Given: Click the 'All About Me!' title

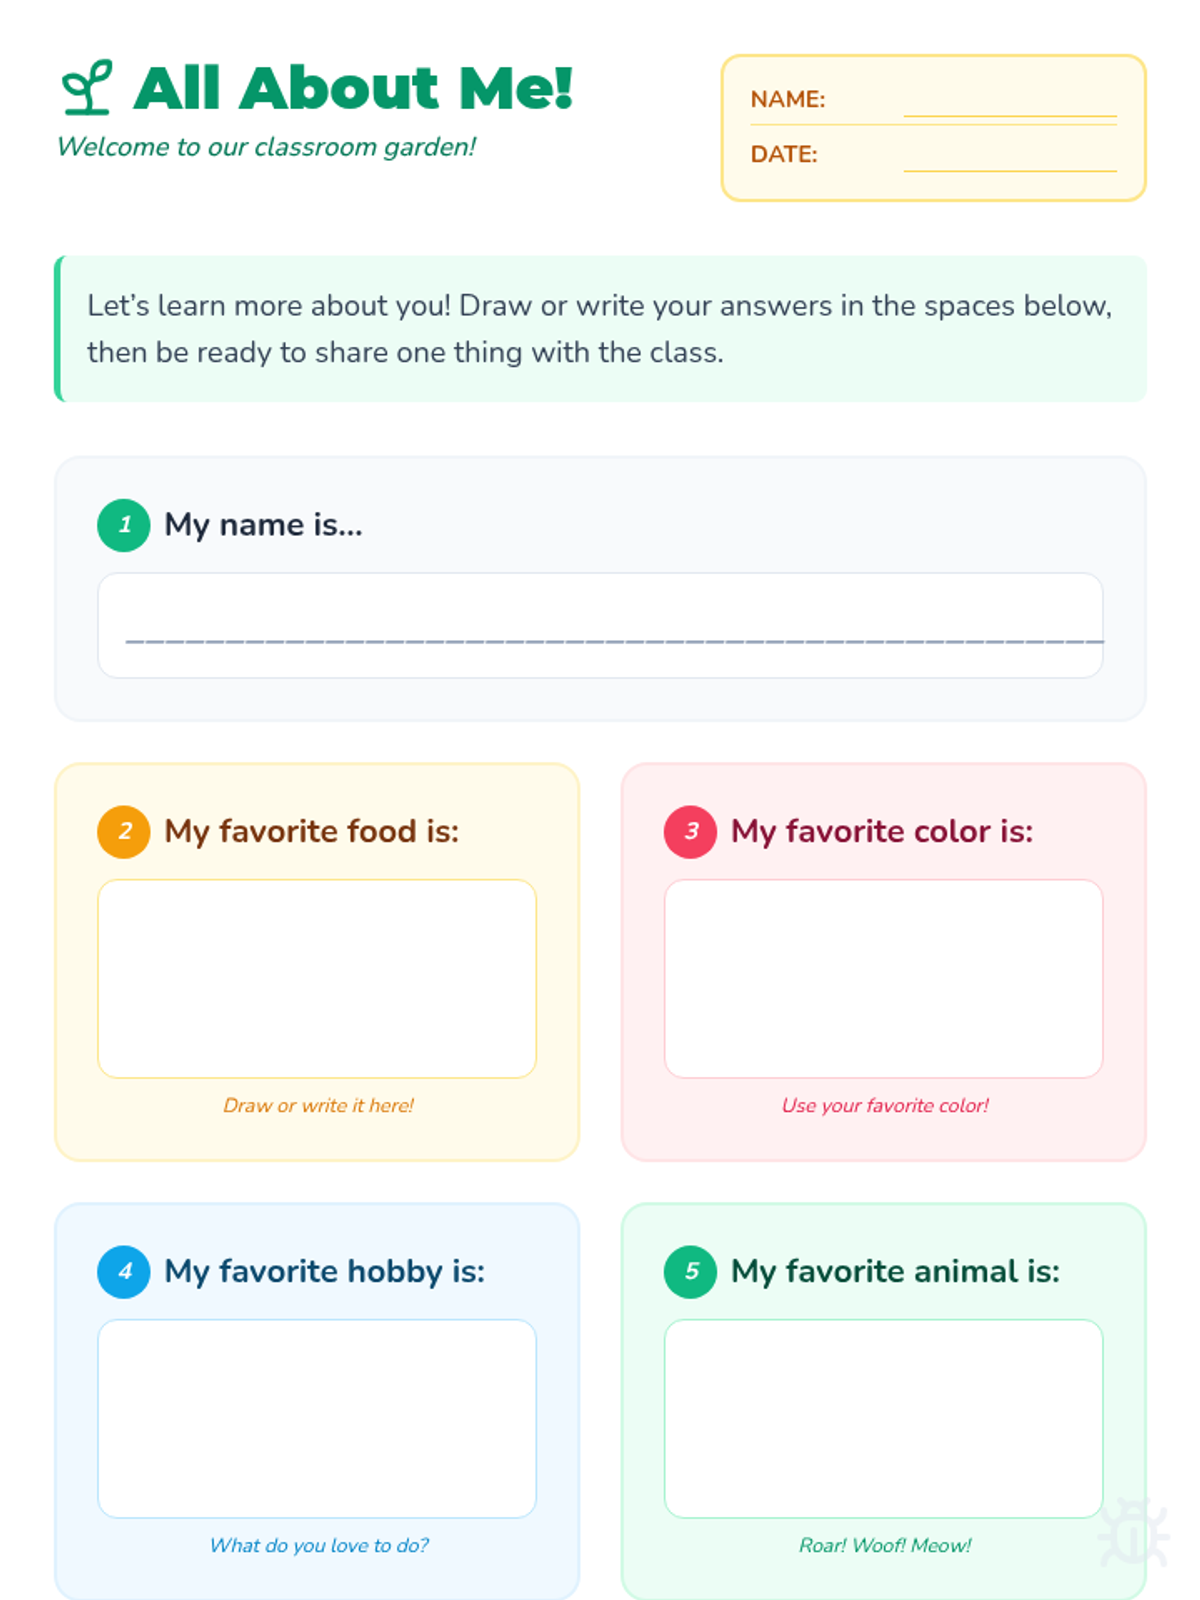Looking at the screenshot, I should point(354,88).
